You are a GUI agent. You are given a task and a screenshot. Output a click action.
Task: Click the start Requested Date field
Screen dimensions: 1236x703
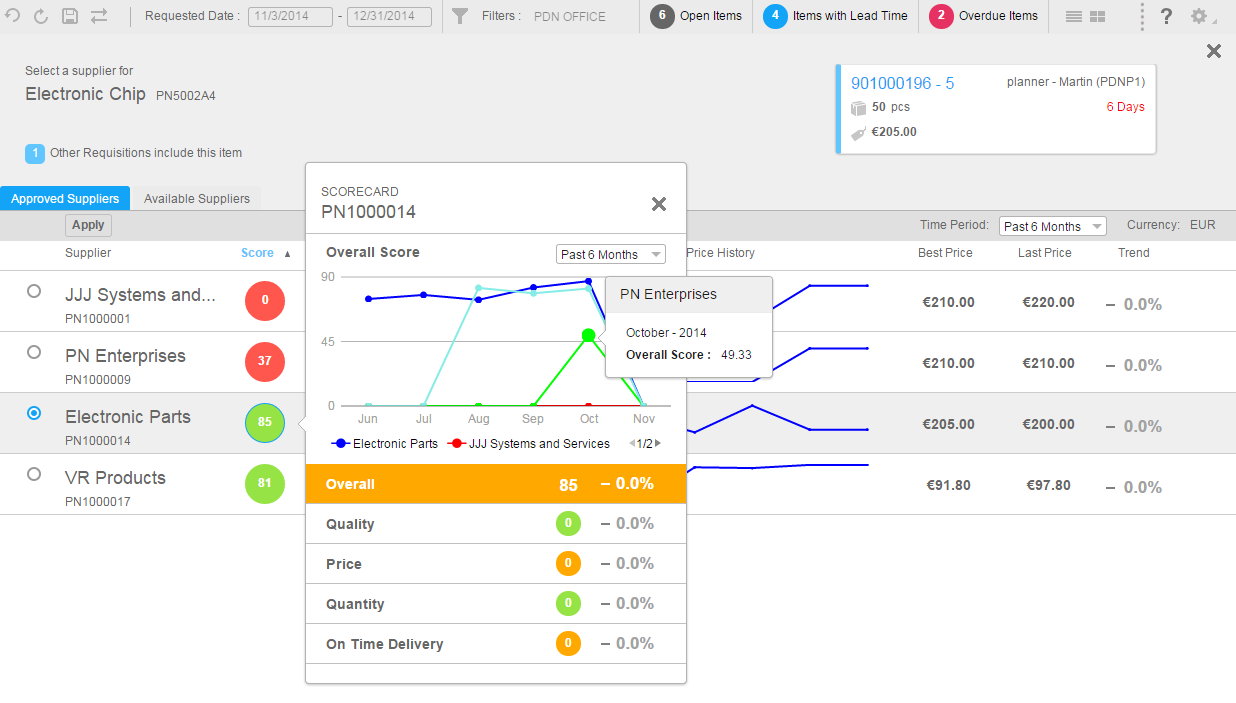pyautogui.click(x=290, y=17)
